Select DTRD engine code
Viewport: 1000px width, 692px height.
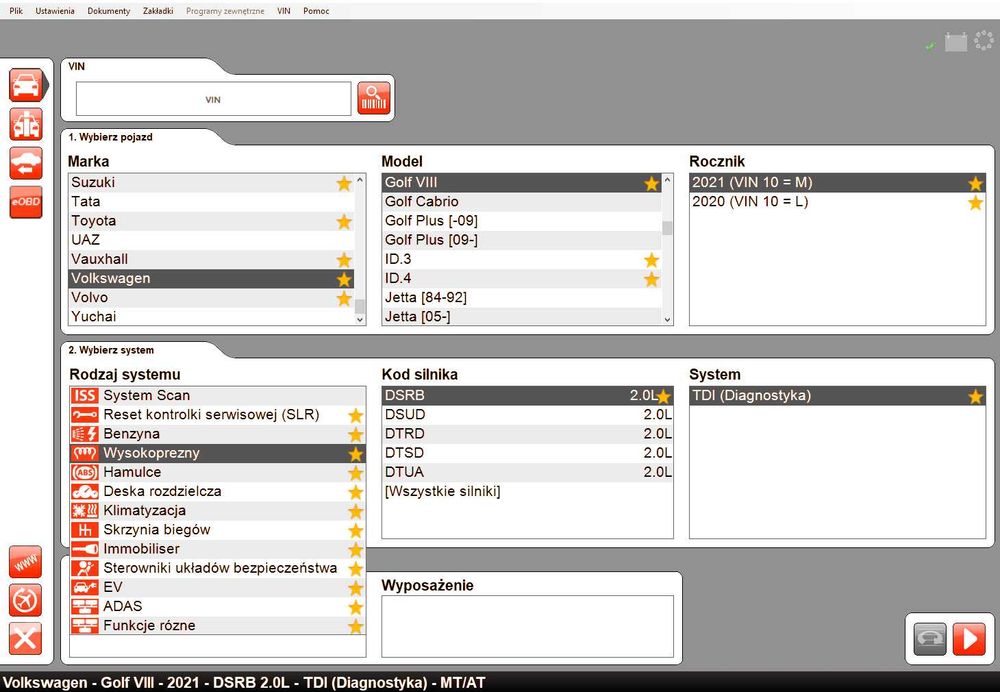click(x=527, y=434)
